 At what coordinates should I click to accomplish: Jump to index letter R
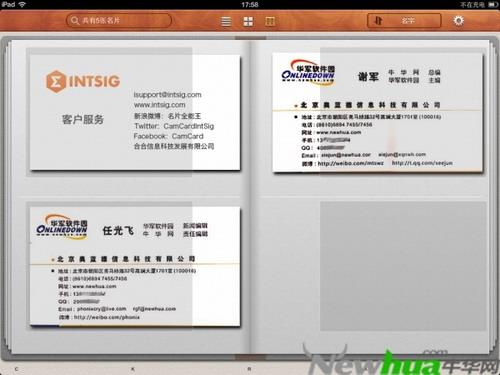click(249, 369)
